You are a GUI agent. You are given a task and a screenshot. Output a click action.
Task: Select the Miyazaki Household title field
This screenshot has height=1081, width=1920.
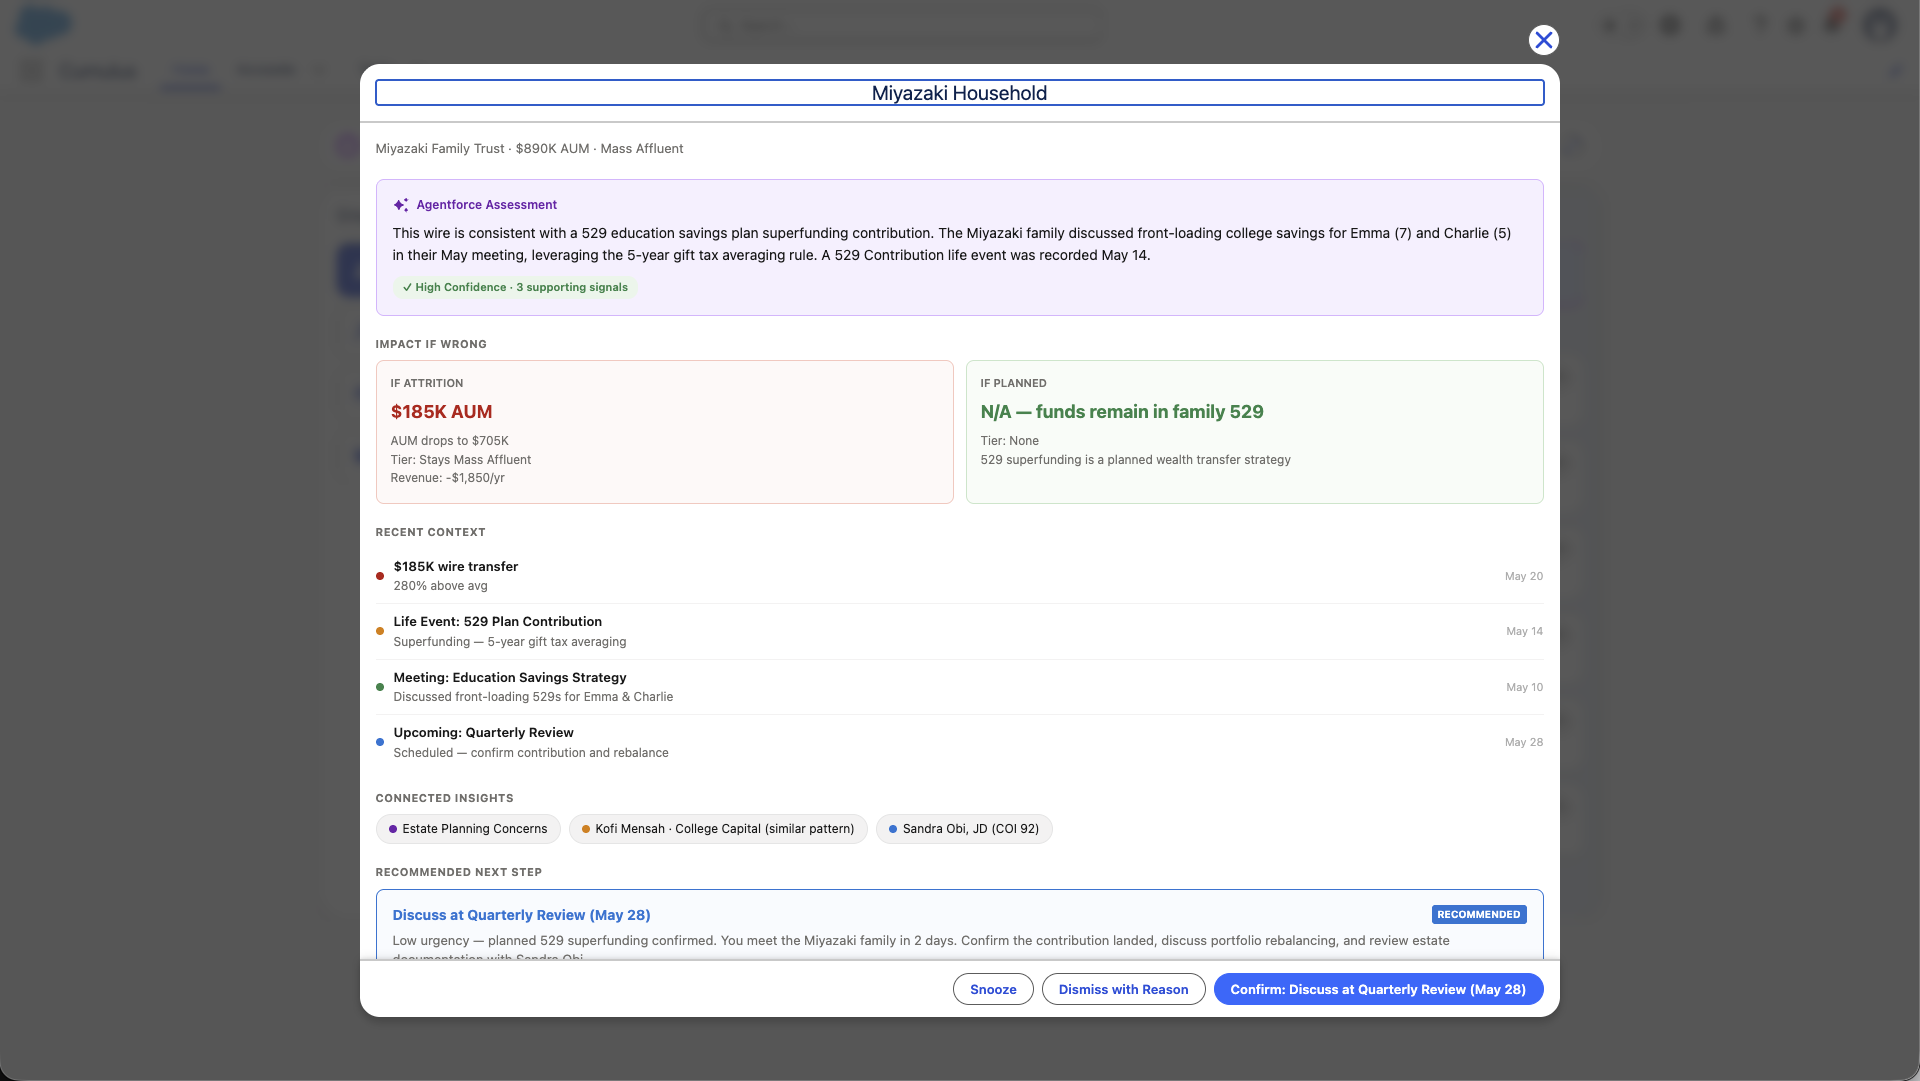959,93
